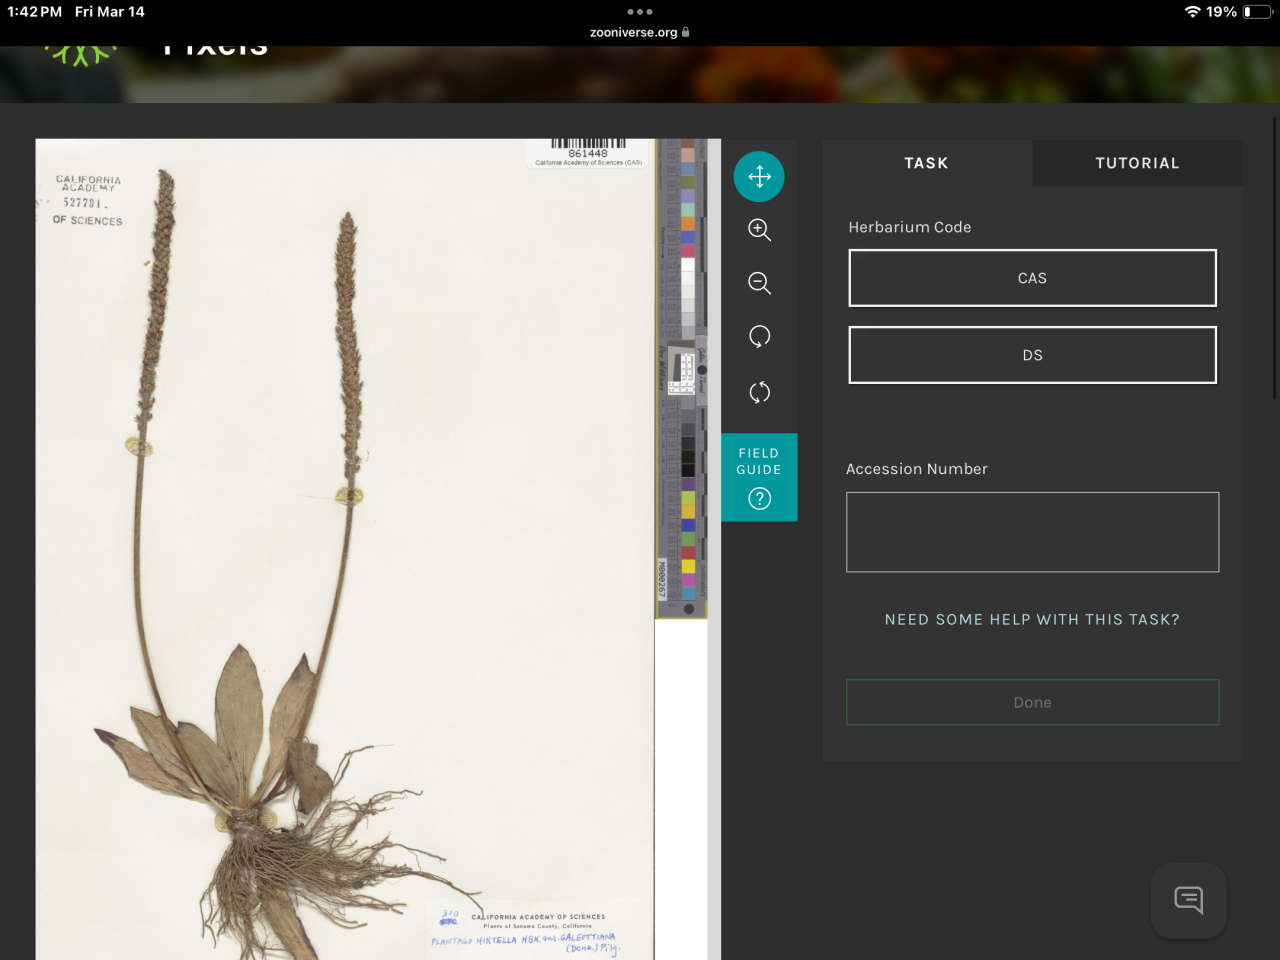1280x960 pixels.
Task: Switch to the Task tab
Action: click(926, 163)
